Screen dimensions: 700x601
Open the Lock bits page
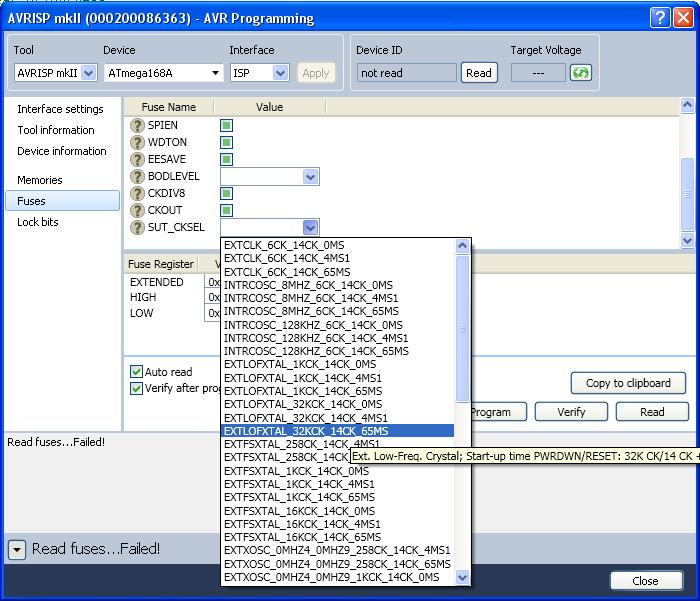click(x=38, y=222)
